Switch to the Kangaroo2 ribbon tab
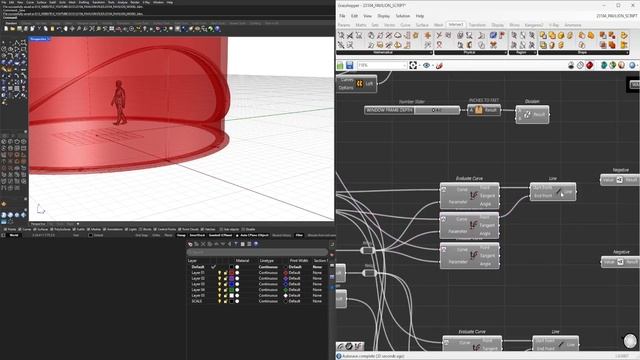This screenshot has width=640, height=360. click(x=534, y=25)
